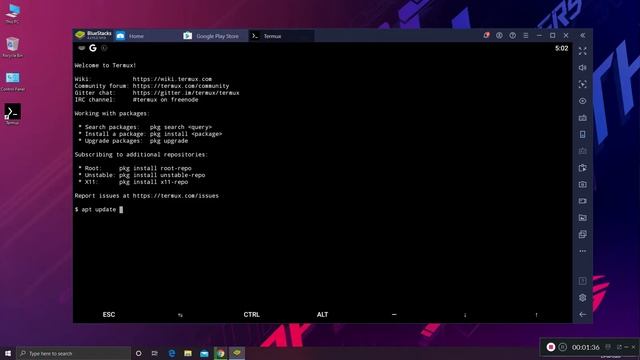Open Chrome from the taskbar
Viewport: 640px width, 360px height.
coord(220,353)
